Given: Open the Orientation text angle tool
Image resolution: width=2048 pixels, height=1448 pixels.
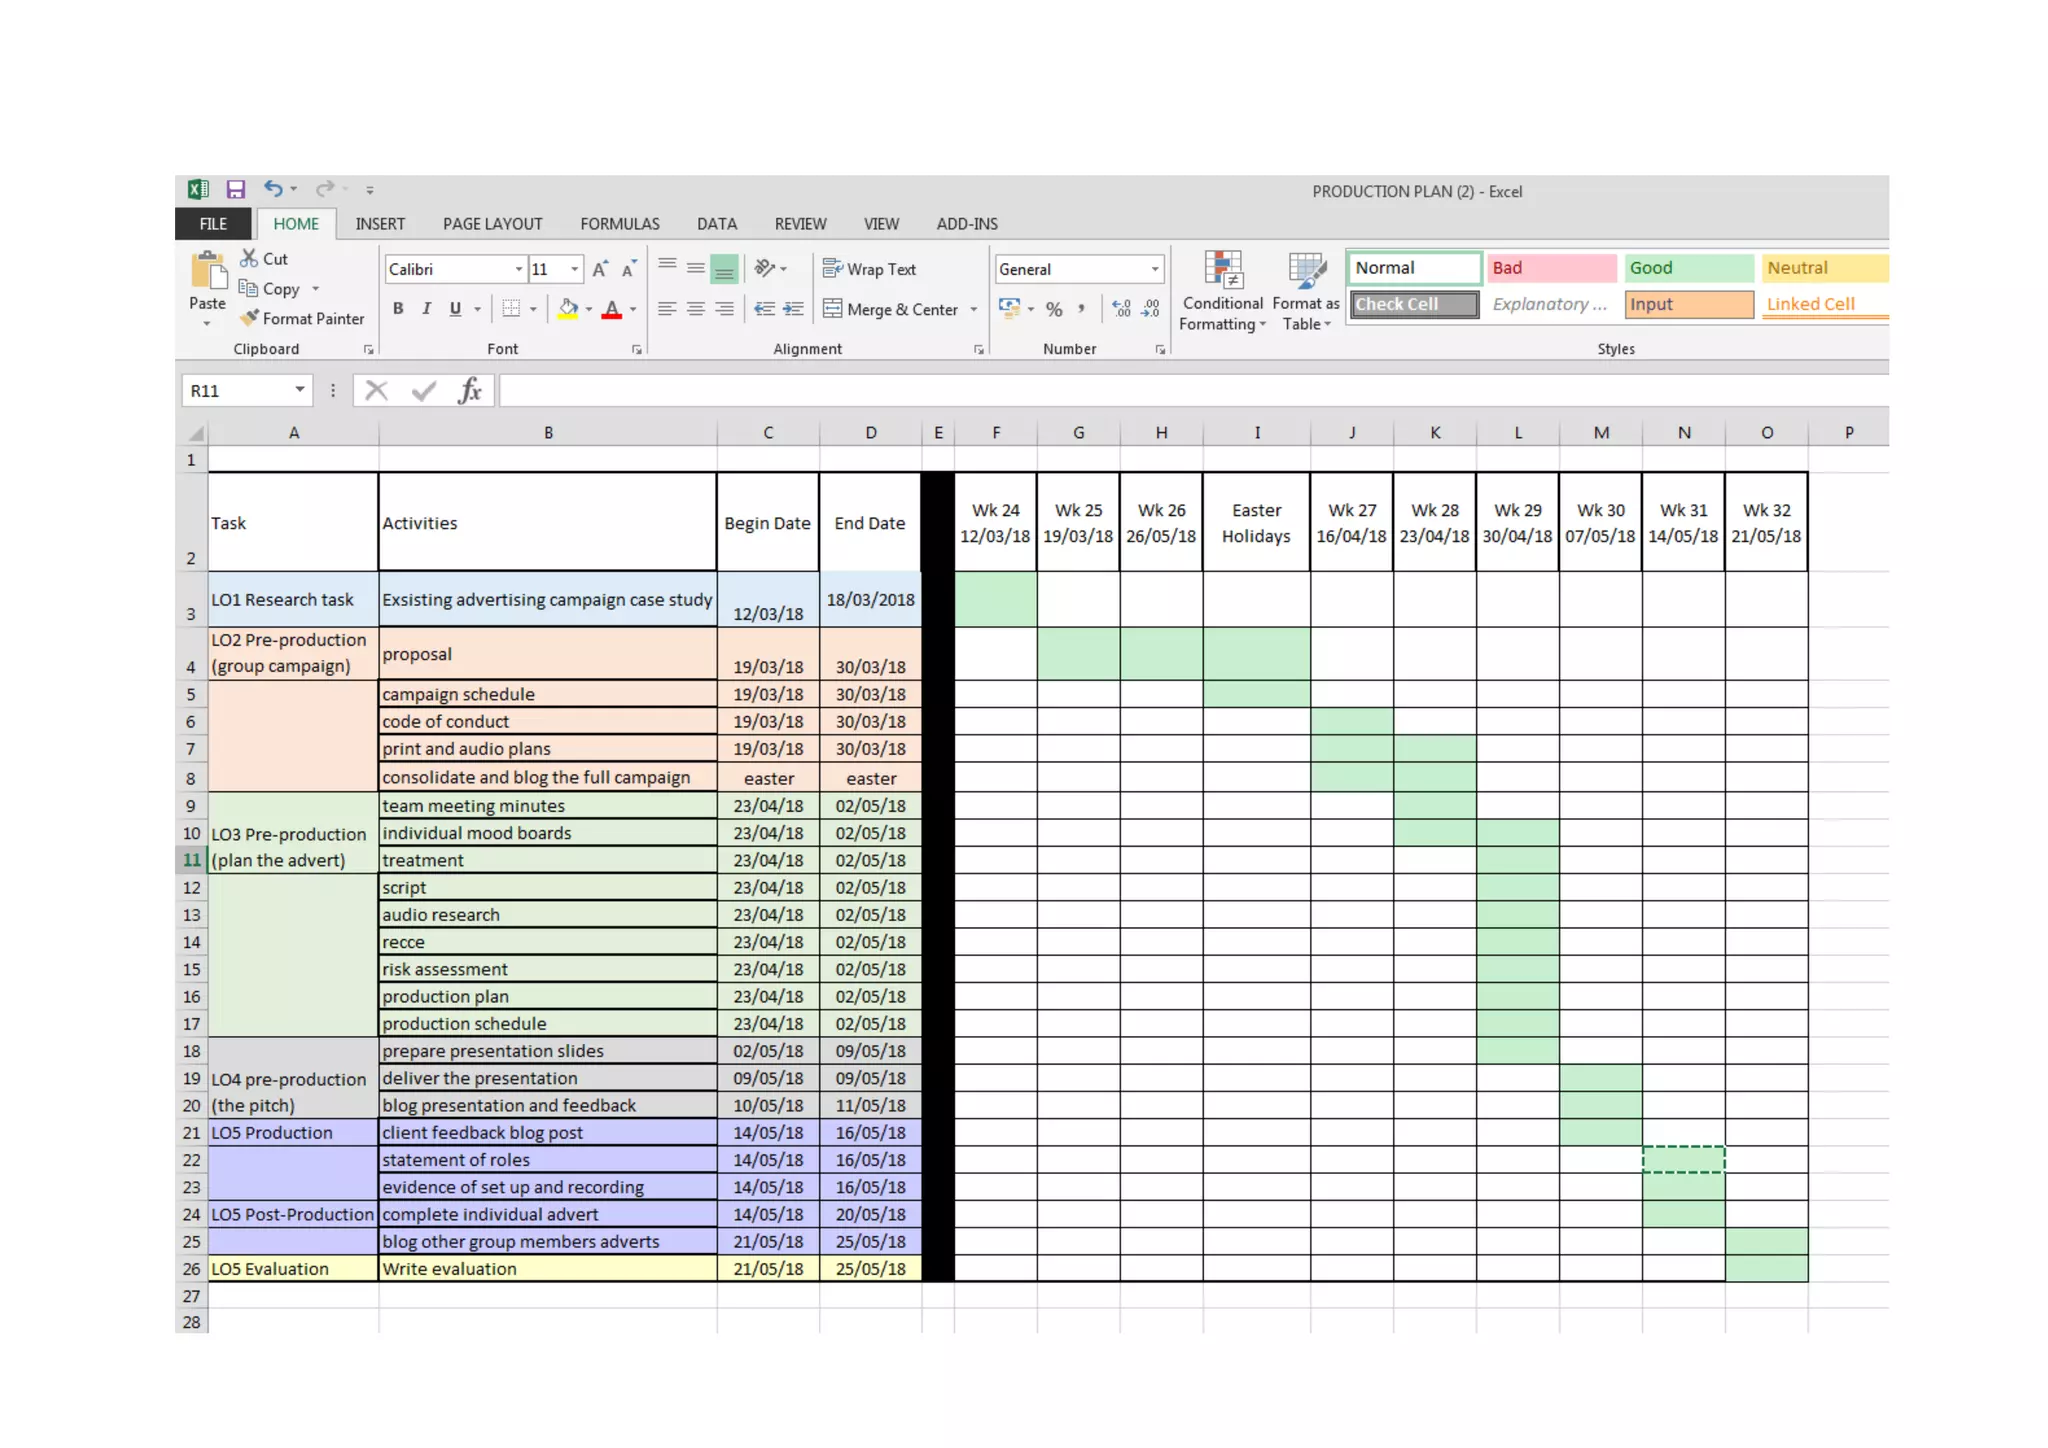Looking at the screenshot, I should tap(765, 268).
